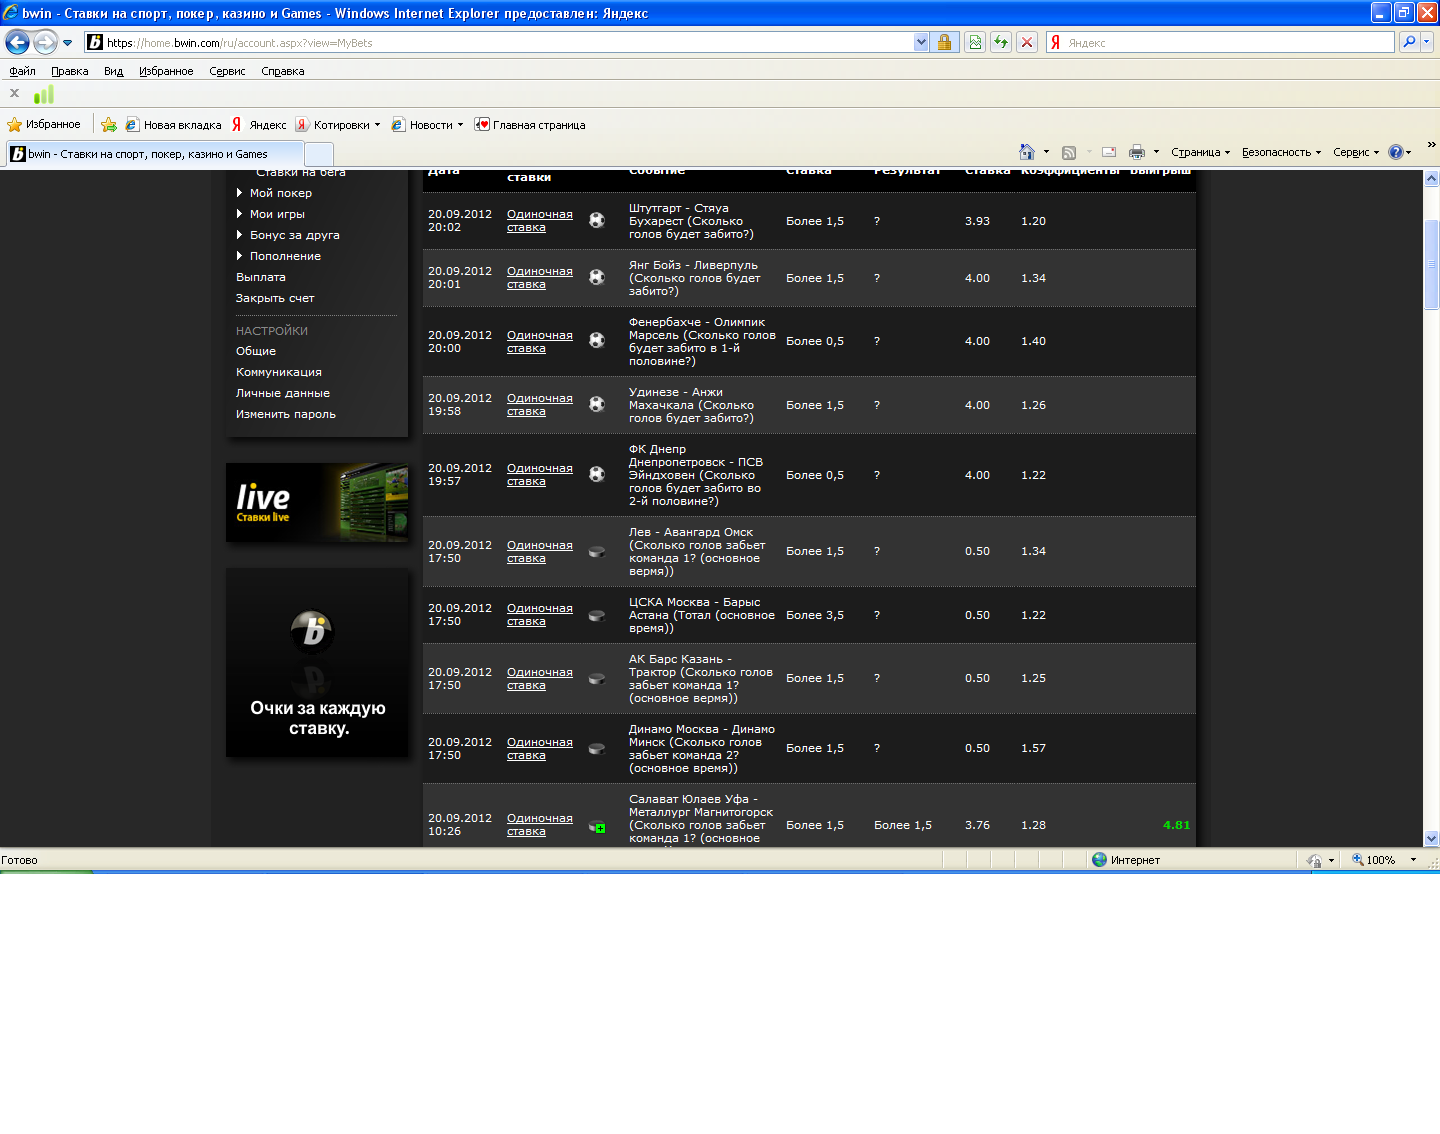
Task: Click Изменить пароль link
Action: (286, 414)
